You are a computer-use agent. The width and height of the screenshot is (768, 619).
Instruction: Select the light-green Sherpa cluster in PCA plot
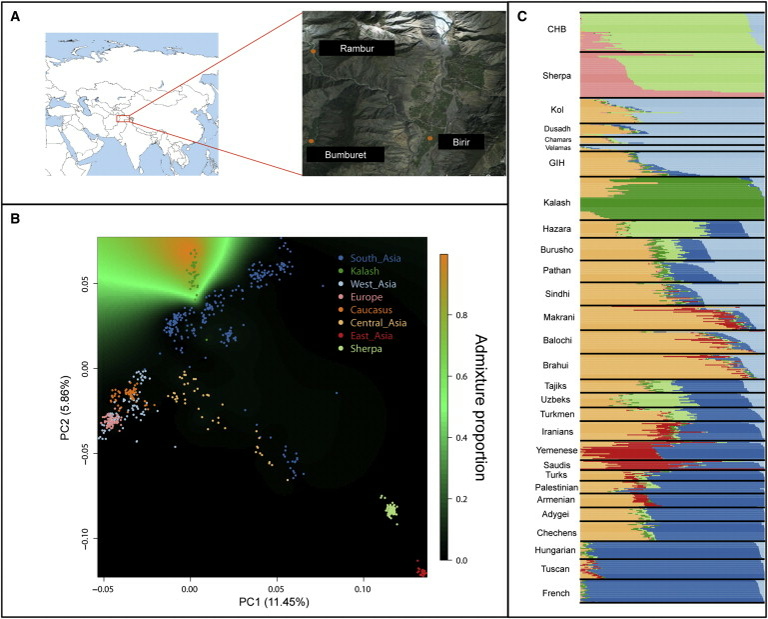point(392,510)
